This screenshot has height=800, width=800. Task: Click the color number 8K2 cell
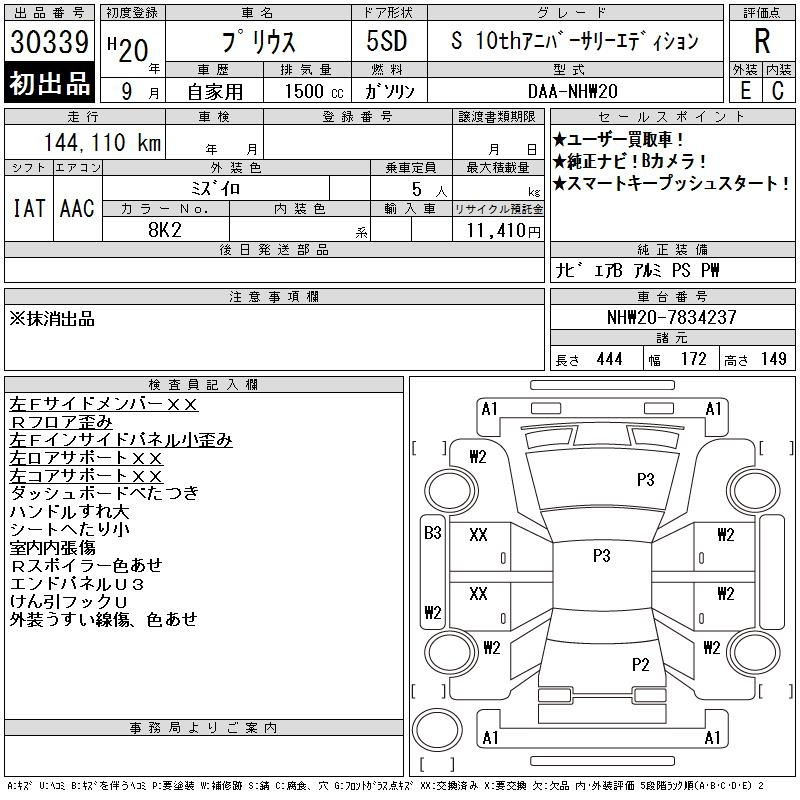[x=165, y=230]
